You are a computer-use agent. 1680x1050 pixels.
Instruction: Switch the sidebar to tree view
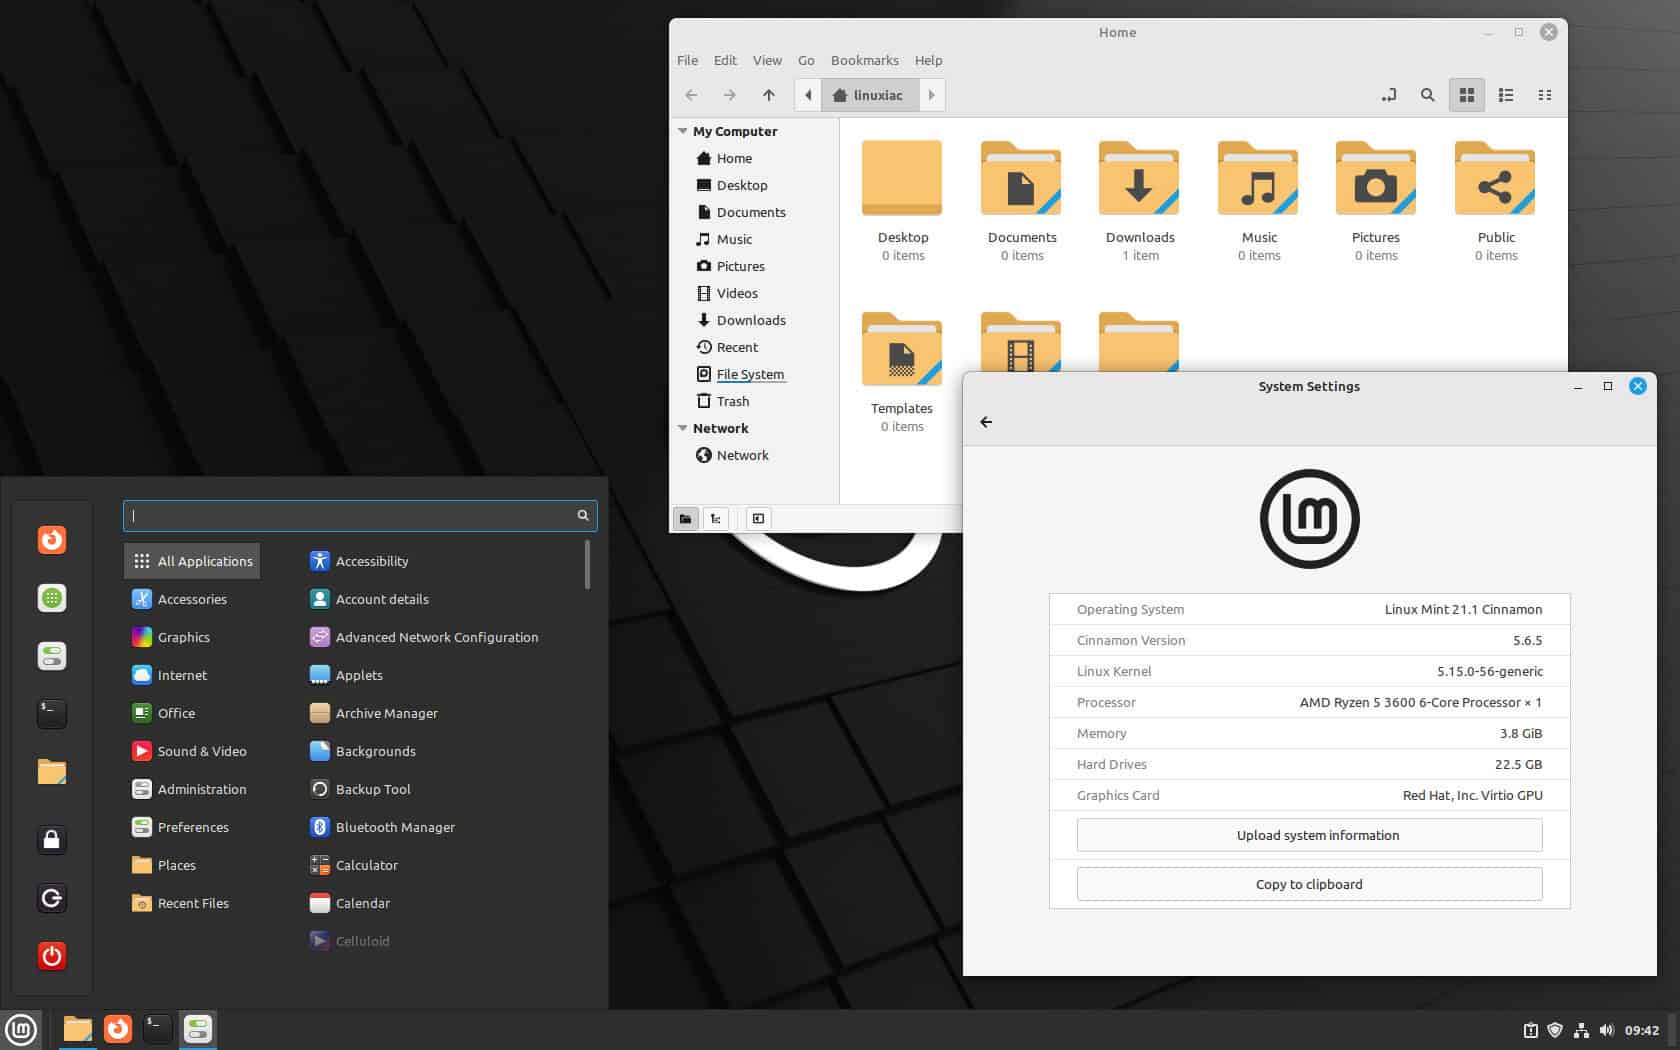(x=715, y=519)
